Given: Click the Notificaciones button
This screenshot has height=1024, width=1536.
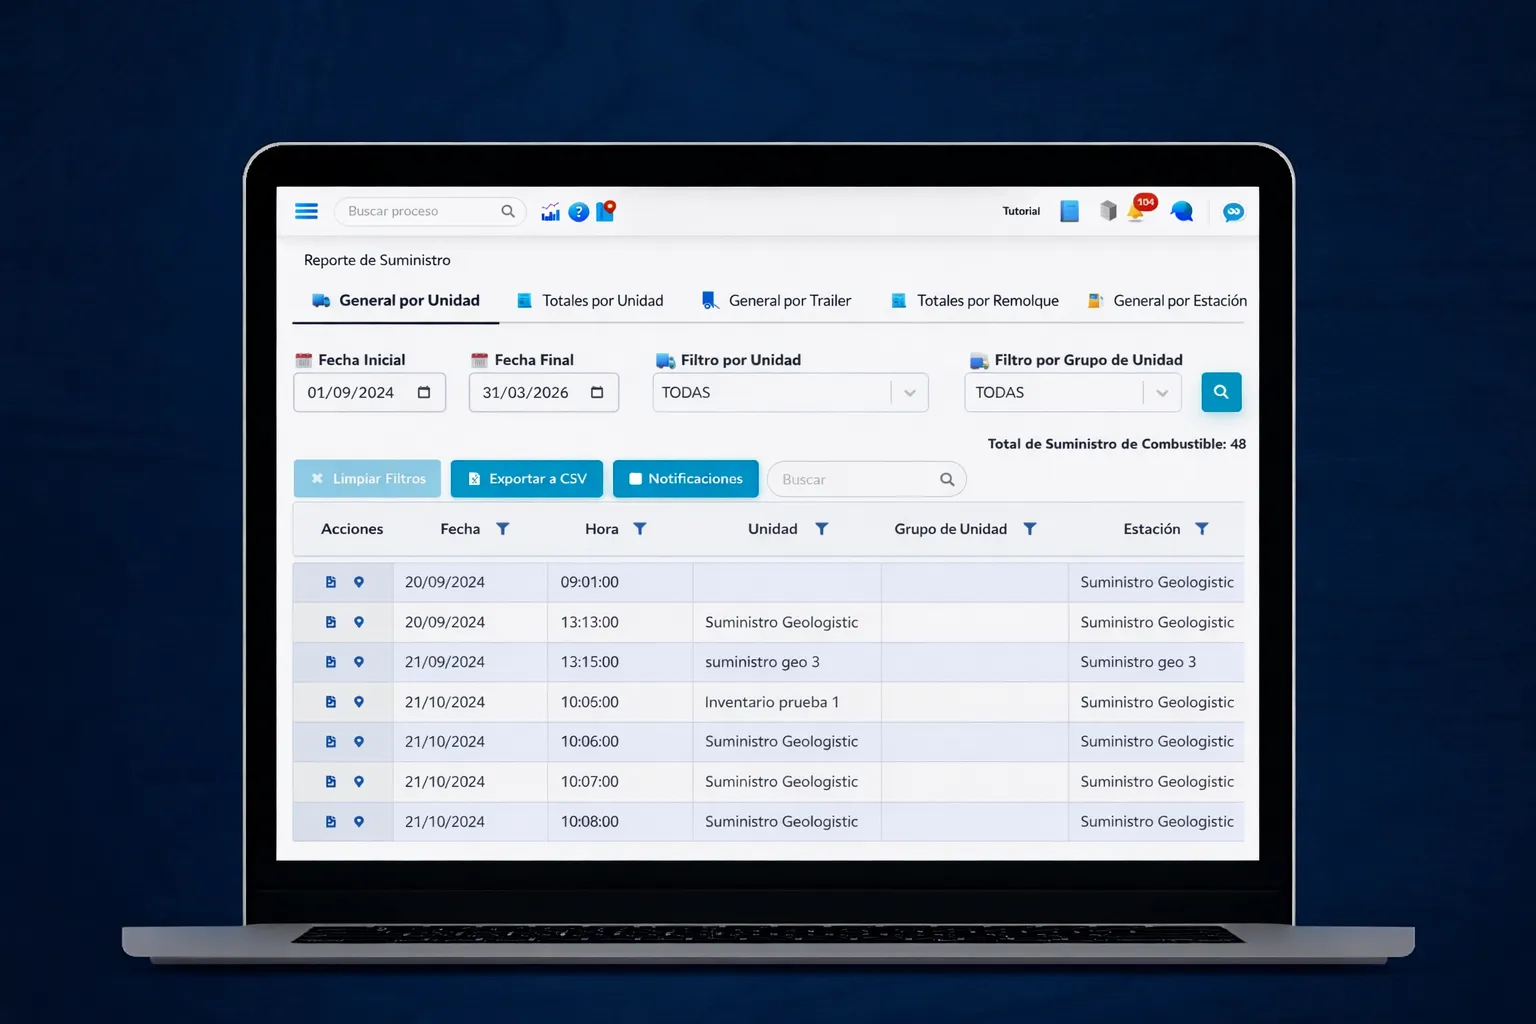Looking at the screenshot, I should tap(685, 479).
